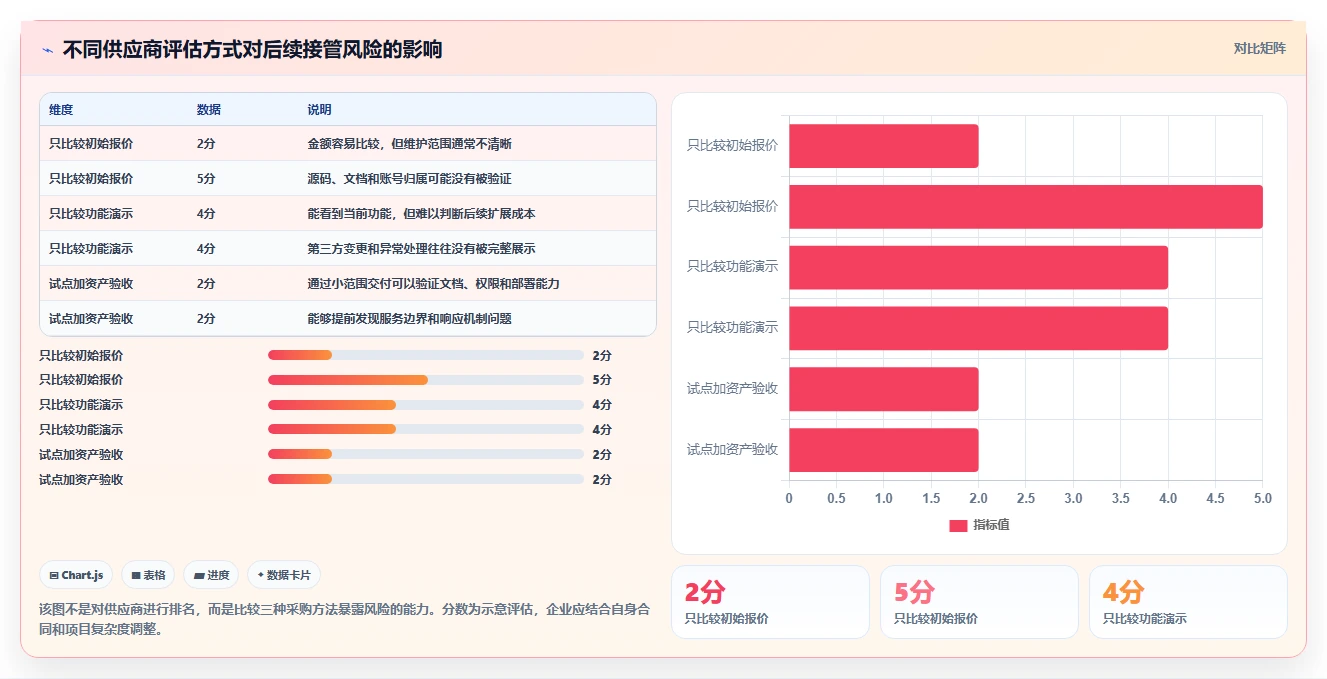Click the Chart.js tag
The image size is (1327, 679).
76,575
